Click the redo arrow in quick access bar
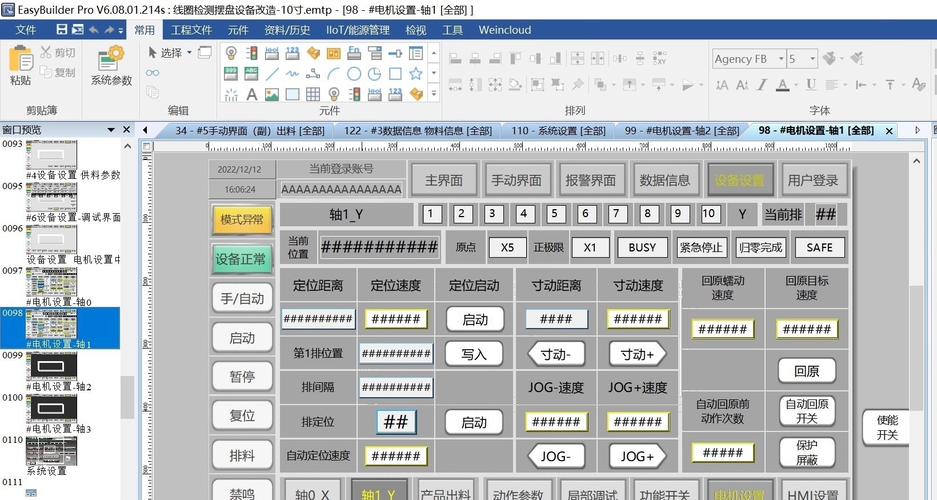This screenshot has width=937, height=500. (109, 29)
